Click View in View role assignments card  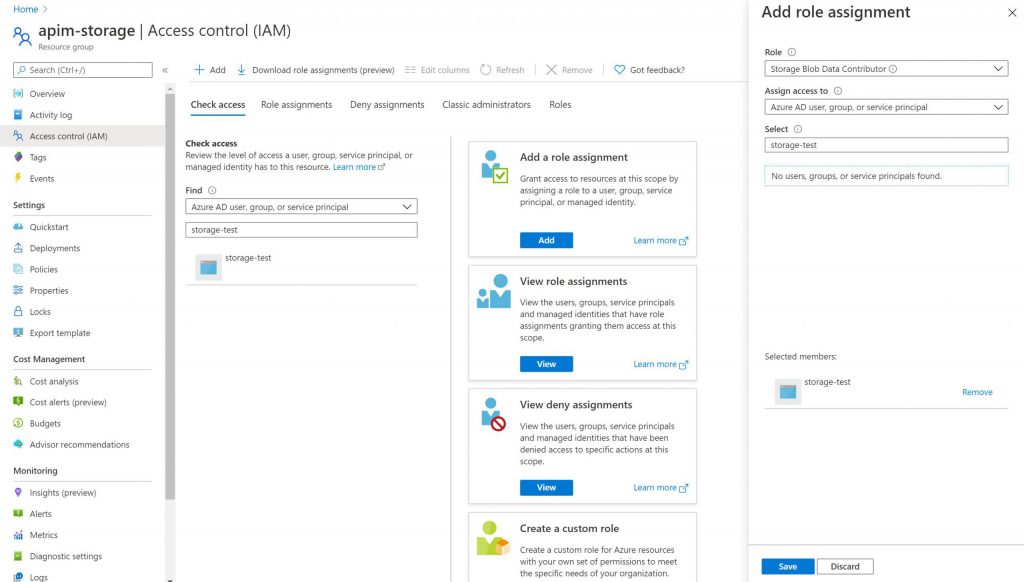pyautogui.click(x=547, y=364)
